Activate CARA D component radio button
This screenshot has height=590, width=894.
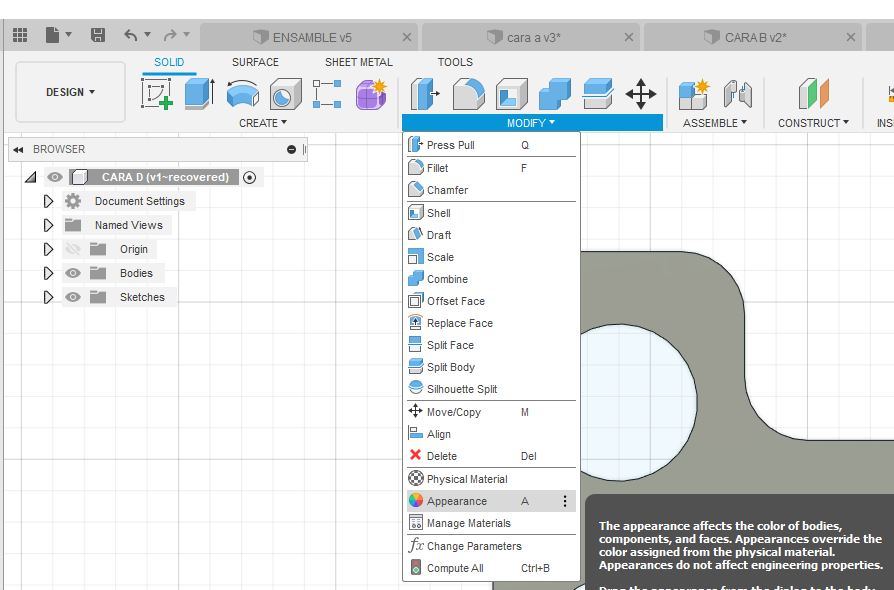[249, 177]
